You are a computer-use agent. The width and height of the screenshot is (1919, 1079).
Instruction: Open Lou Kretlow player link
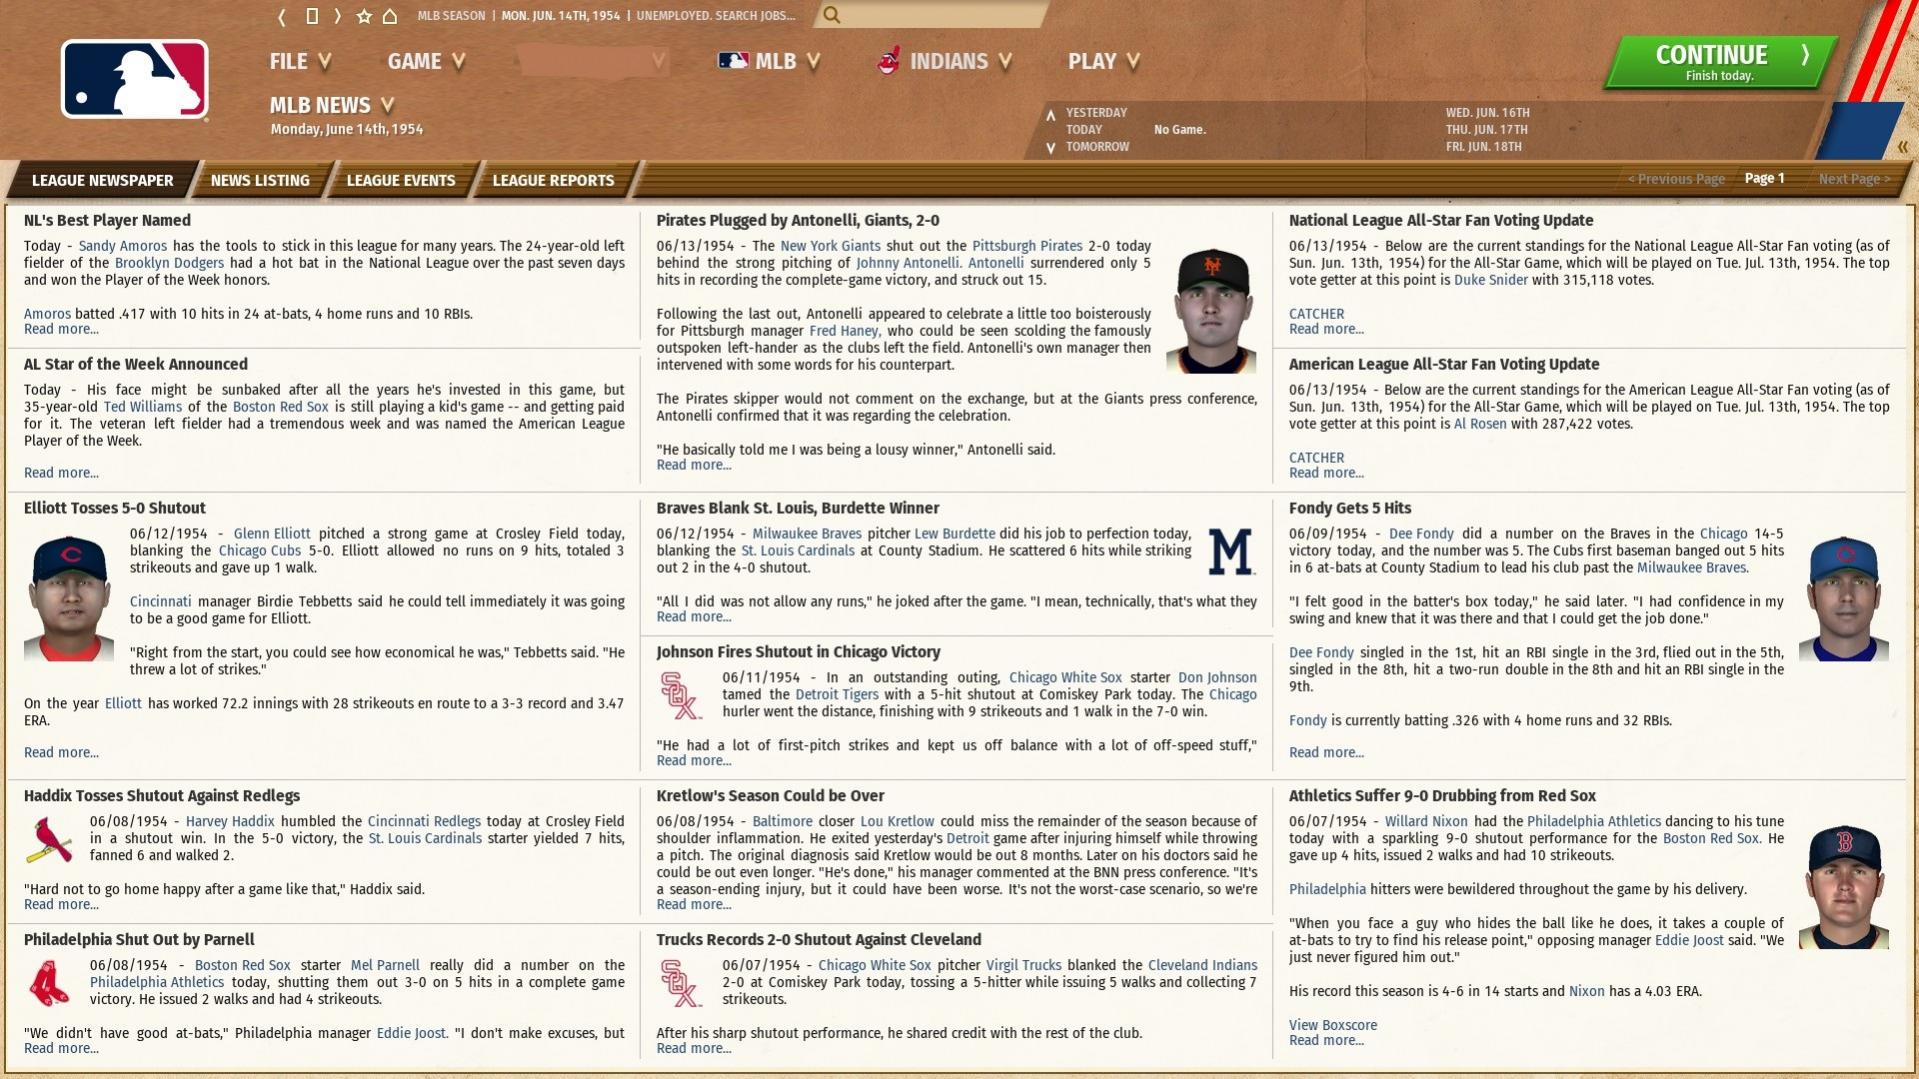pos(897,822)
